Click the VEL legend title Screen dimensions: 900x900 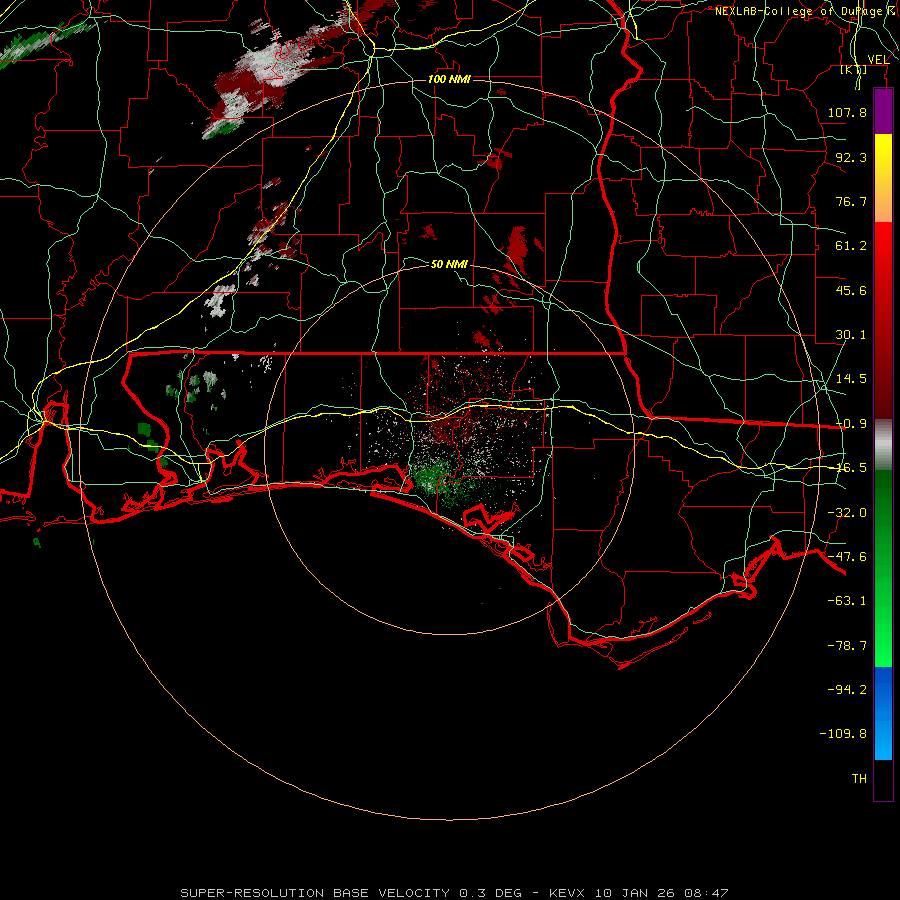[x=878, y=60]
